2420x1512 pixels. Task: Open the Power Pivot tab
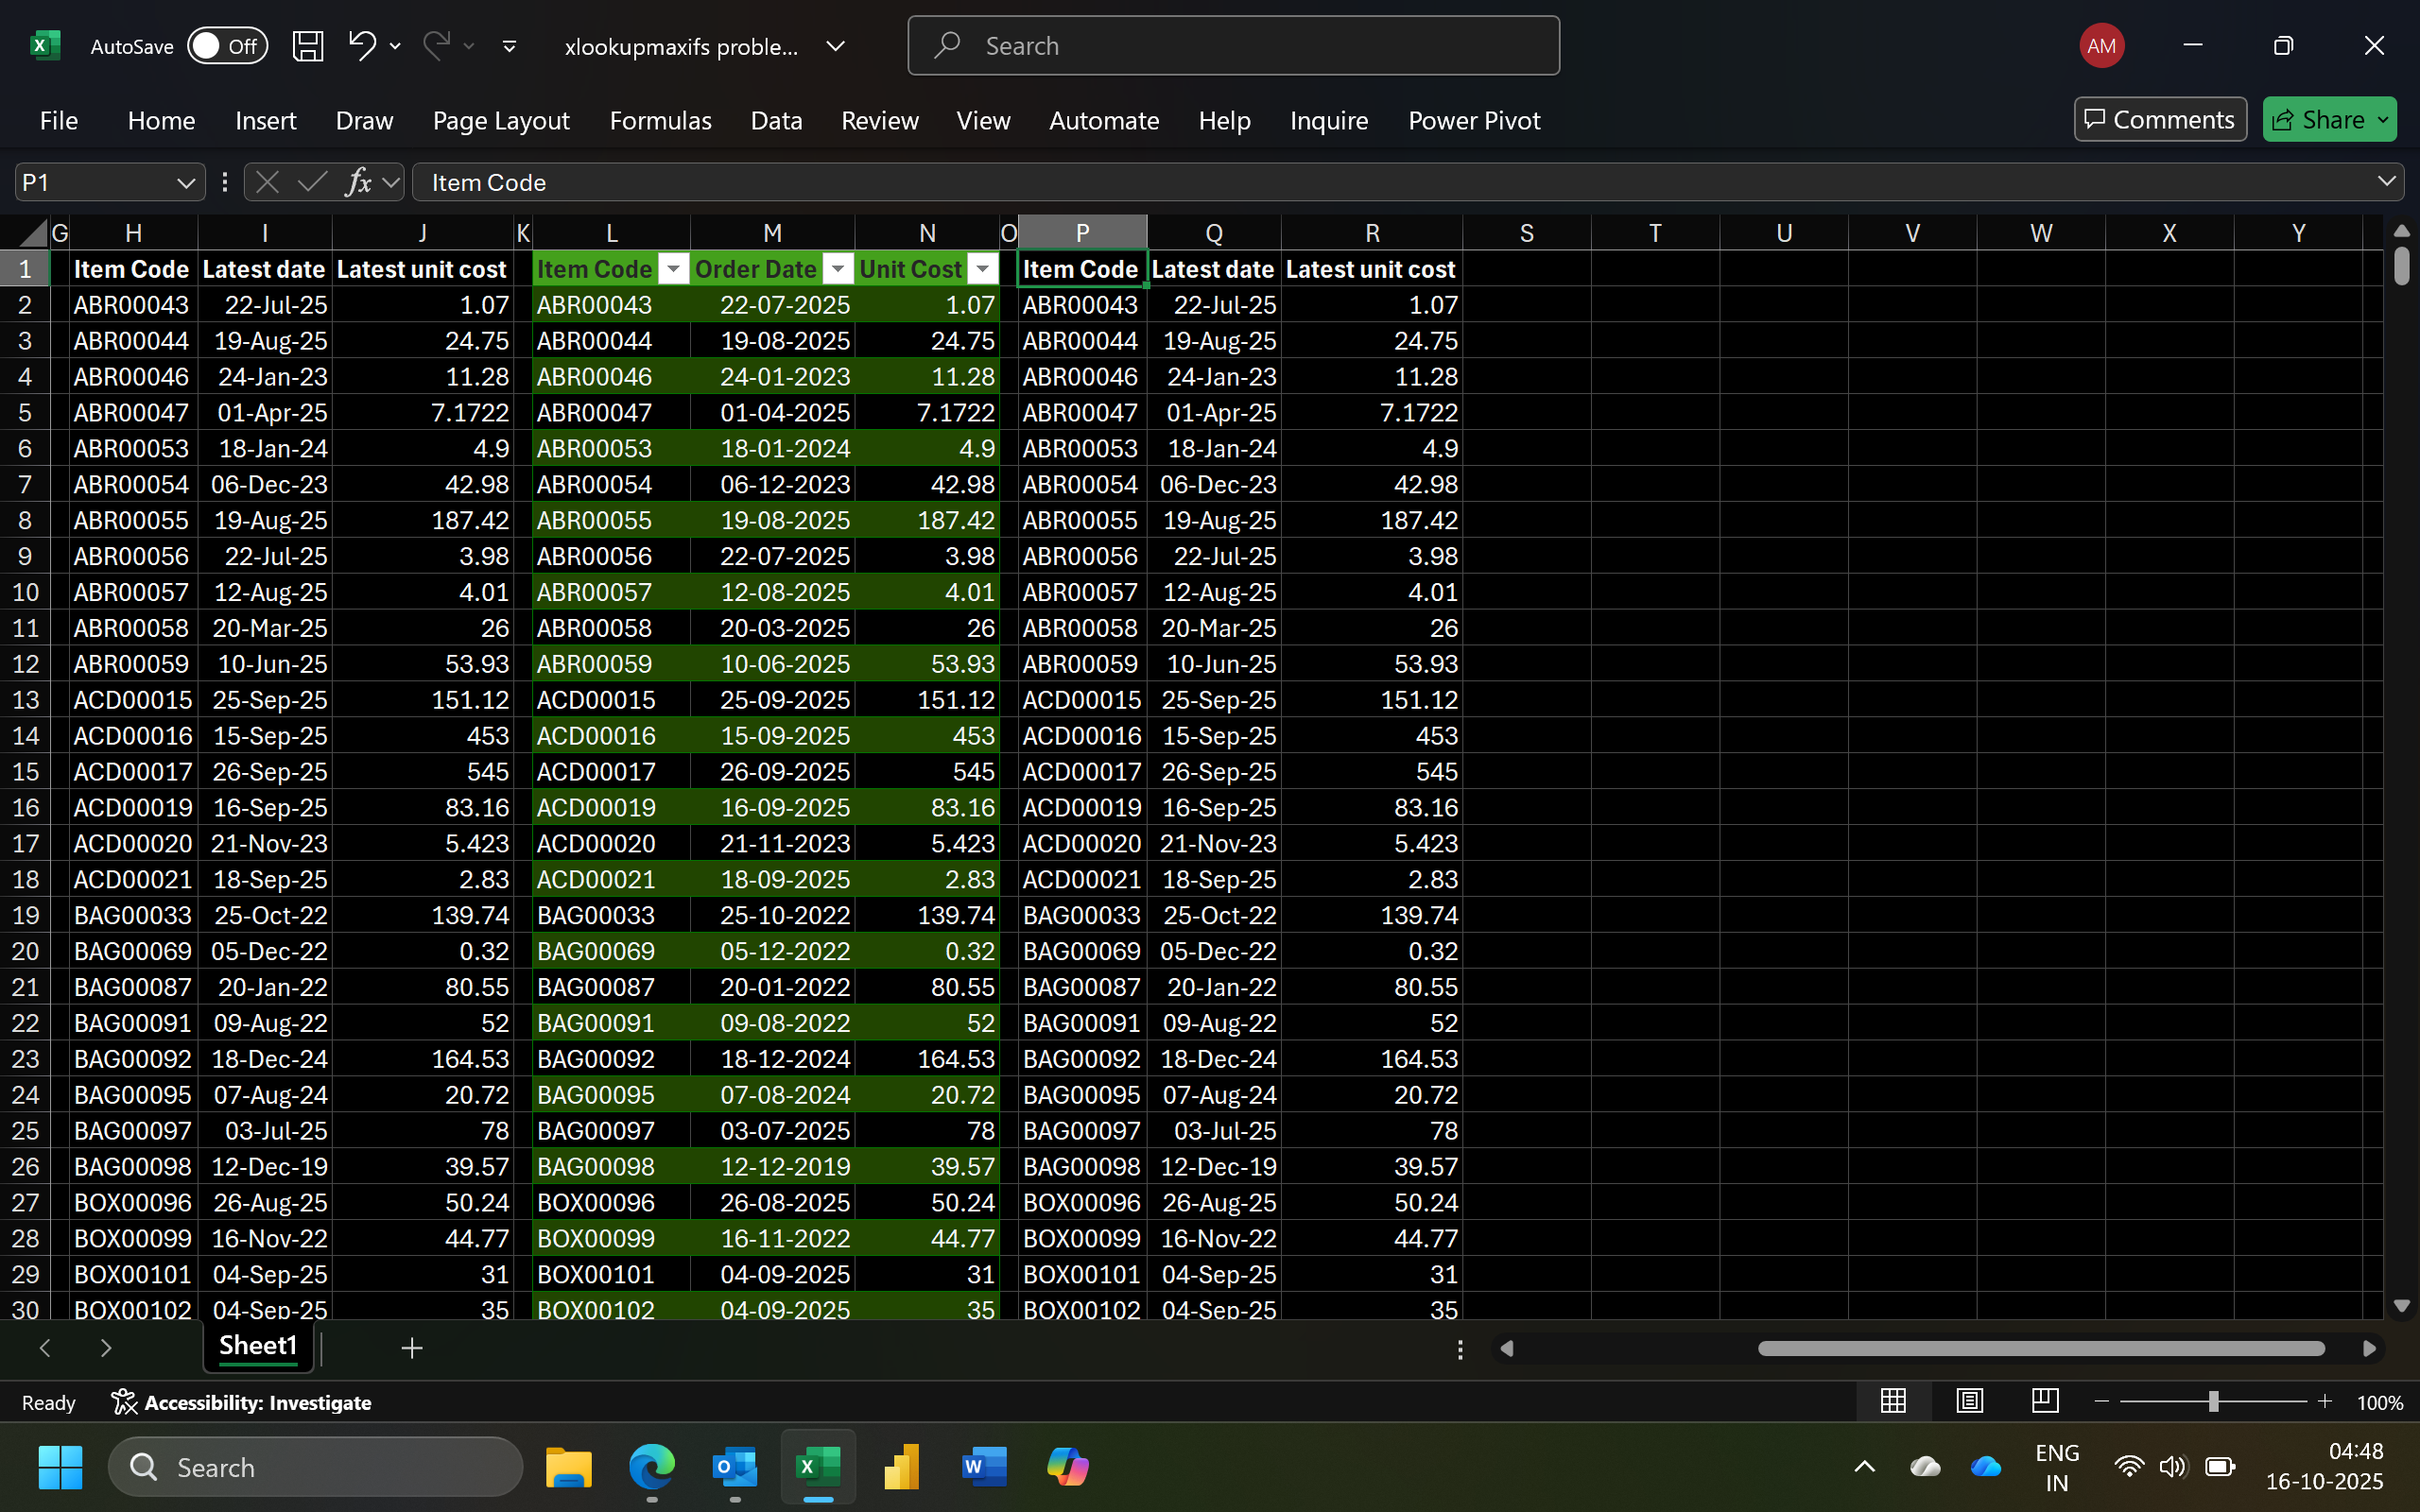pyautogui.click(x=1474, y=120)
